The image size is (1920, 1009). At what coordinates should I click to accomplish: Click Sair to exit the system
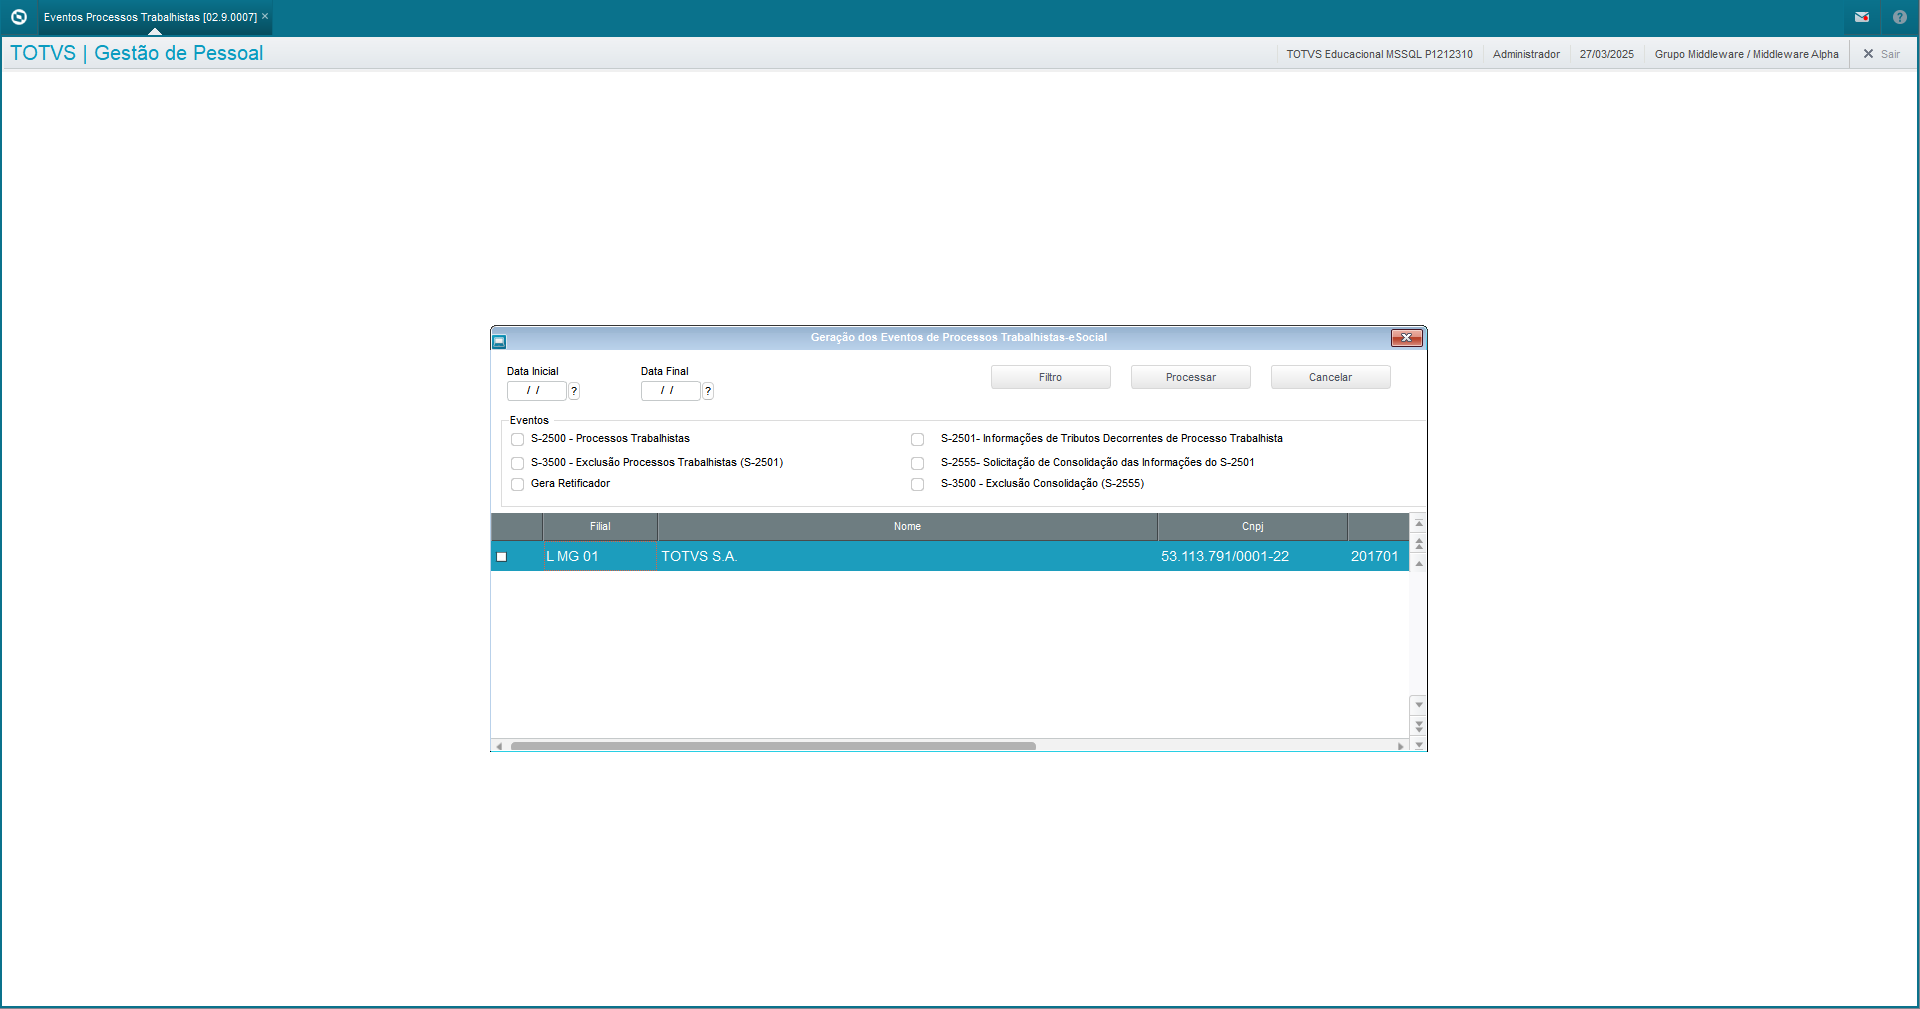click(1881, 54)
